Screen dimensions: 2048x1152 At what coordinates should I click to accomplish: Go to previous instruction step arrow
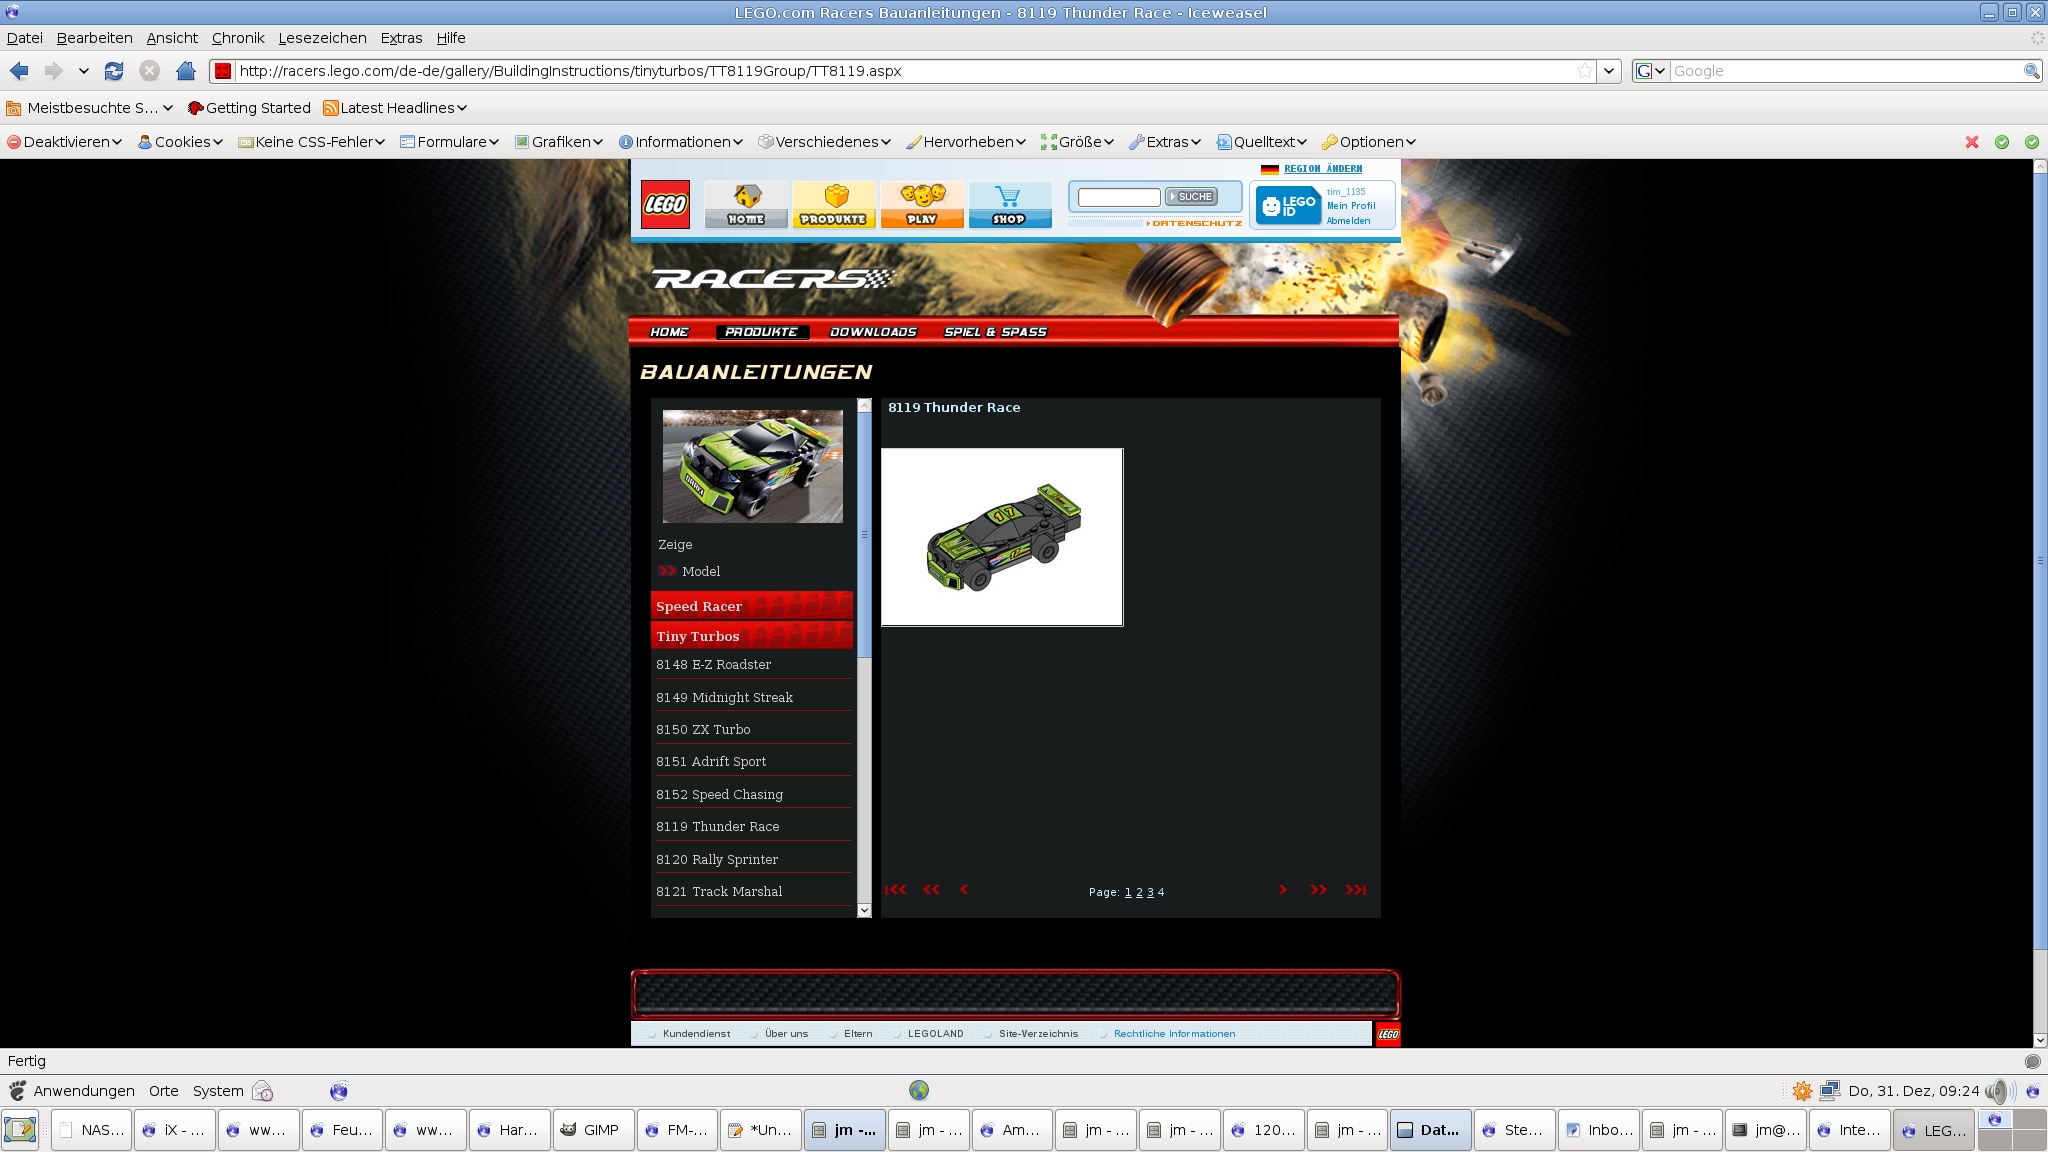click(x=964, y=890)
